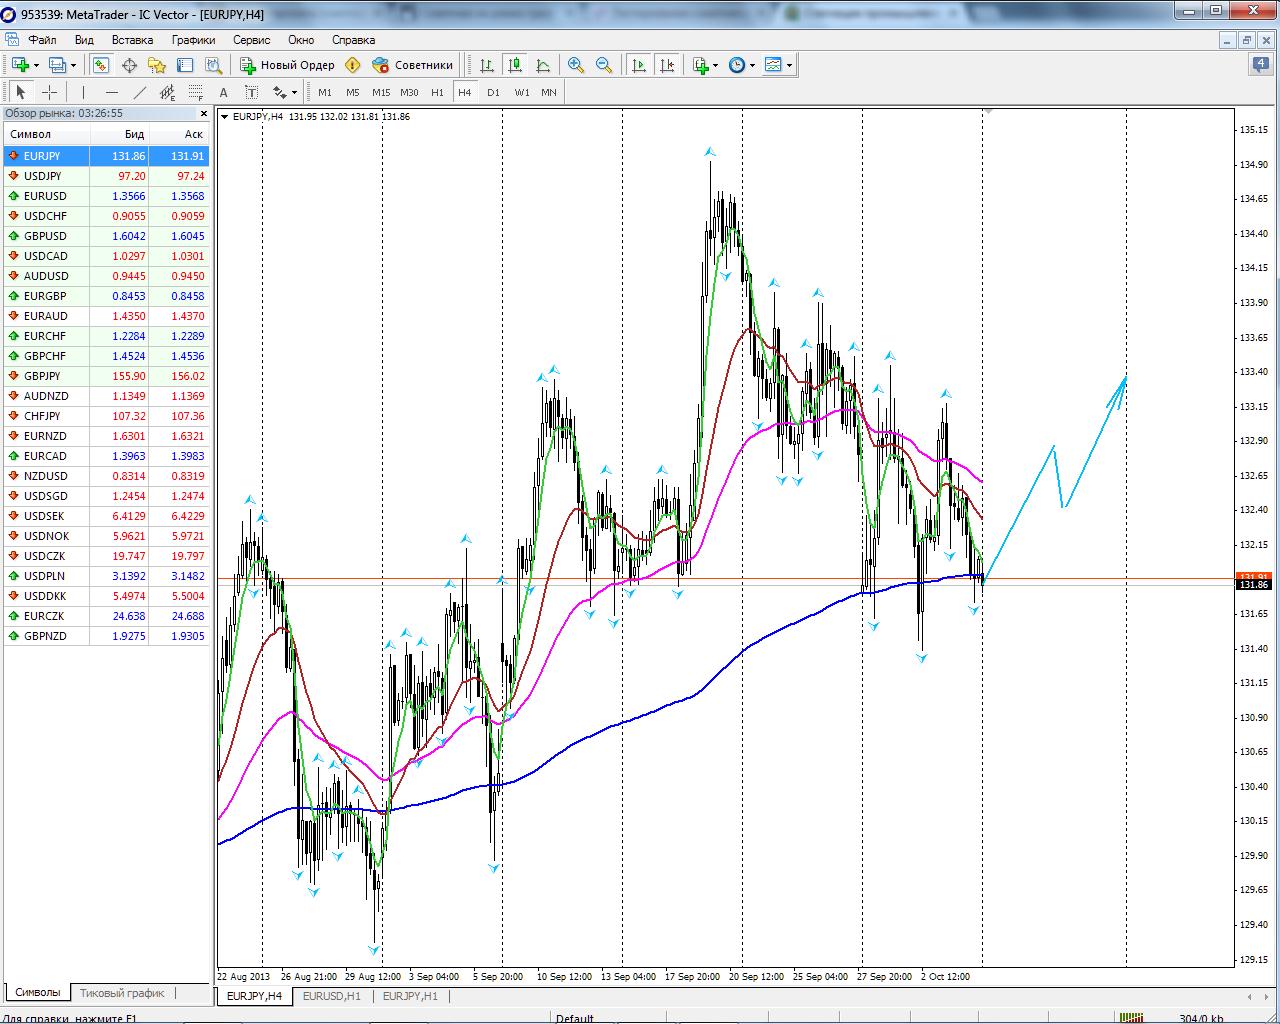Toggle chart auto scroll
Viewport: 1280px width, 1024px height.
tap(639, 65)
